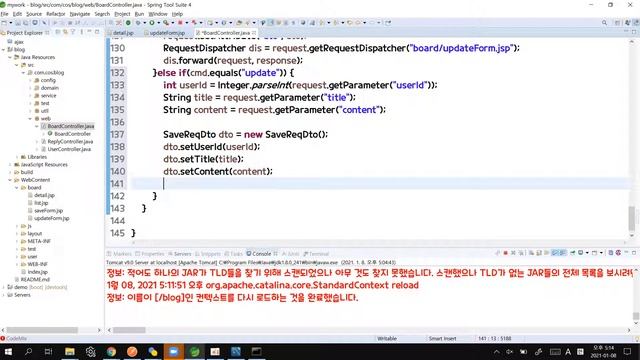Click the green Run launch icon
The width and height of the screenshot is (640, 360).
click(152, 23)
